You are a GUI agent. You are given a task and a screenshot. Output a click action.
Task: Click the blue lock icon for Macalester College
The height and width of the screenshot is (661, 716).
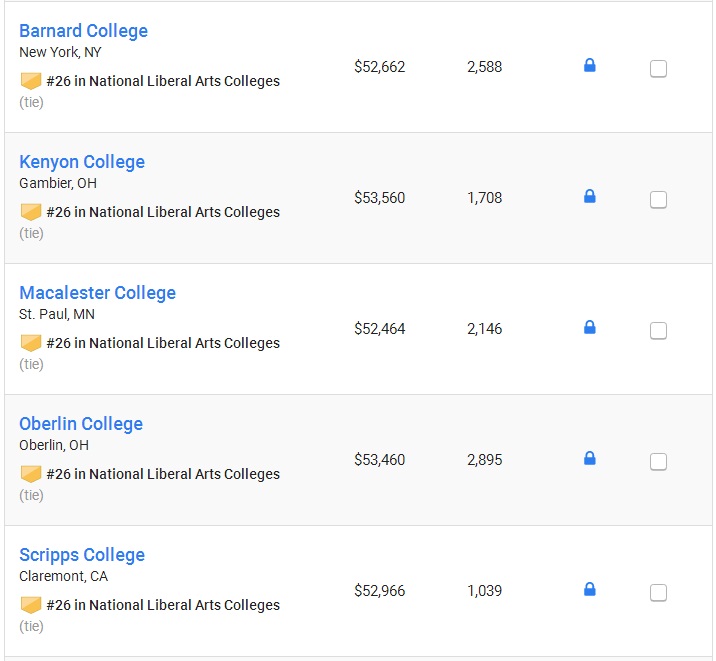(590, 327)
